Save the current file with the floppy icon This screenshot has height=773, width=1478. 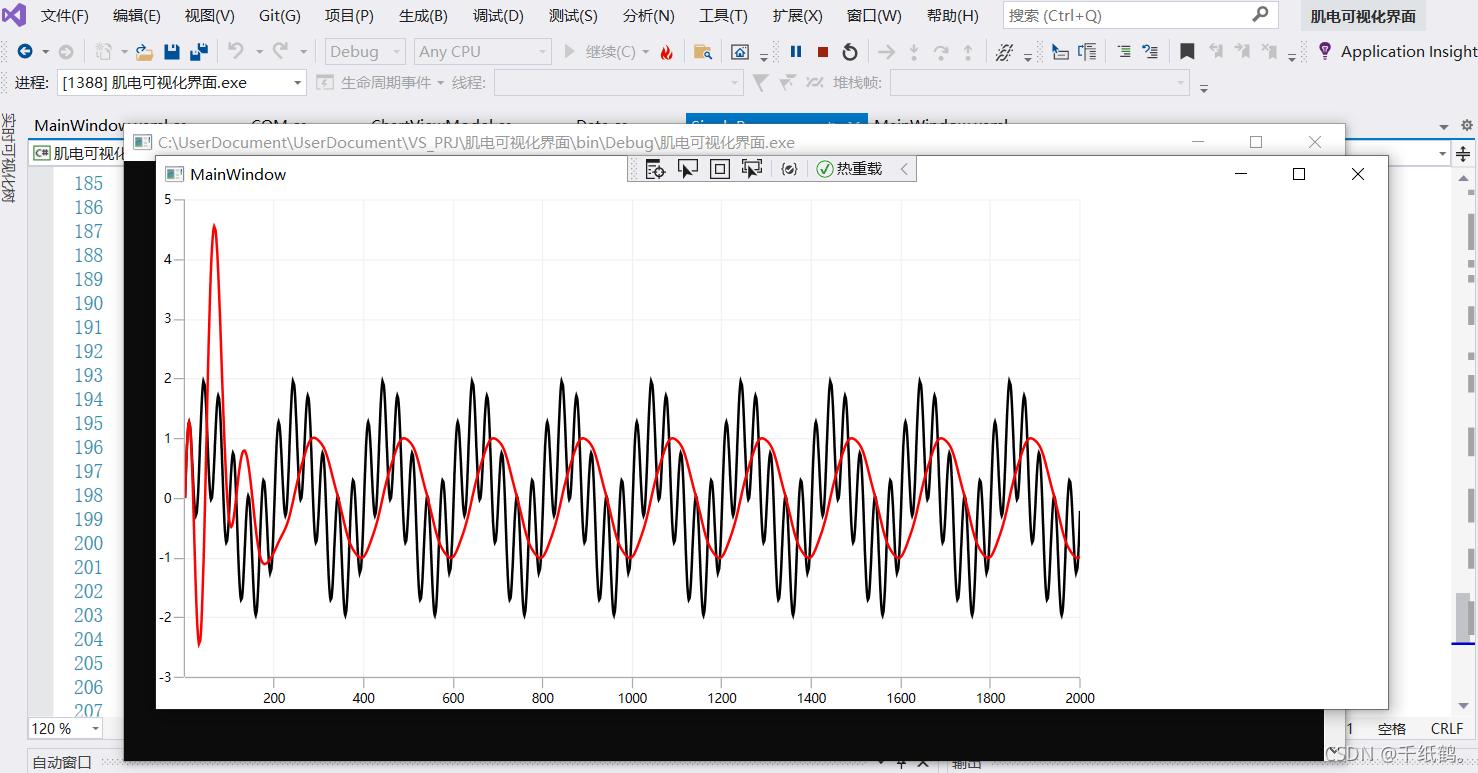172,52
